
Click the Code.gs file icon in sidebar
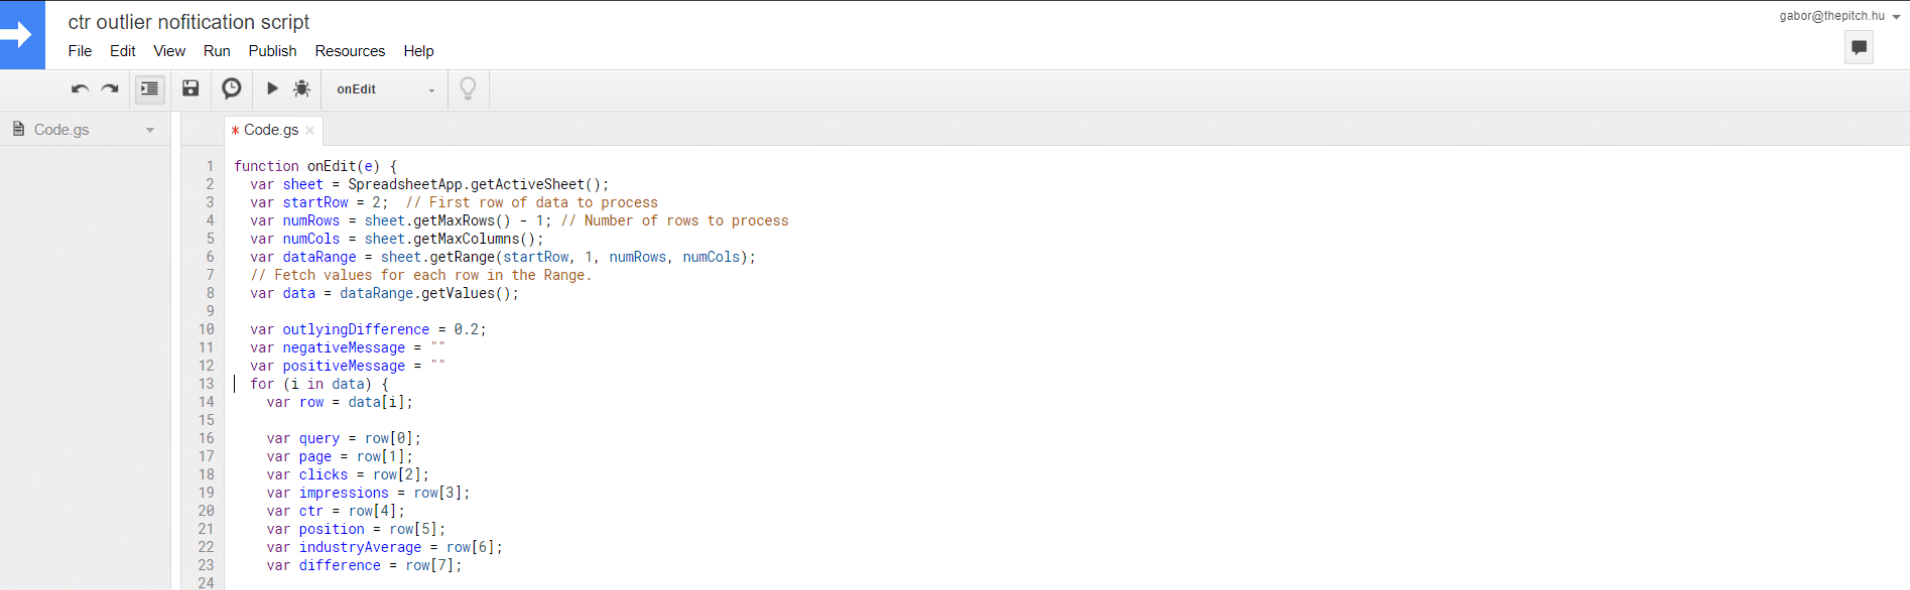click(18, 129)
